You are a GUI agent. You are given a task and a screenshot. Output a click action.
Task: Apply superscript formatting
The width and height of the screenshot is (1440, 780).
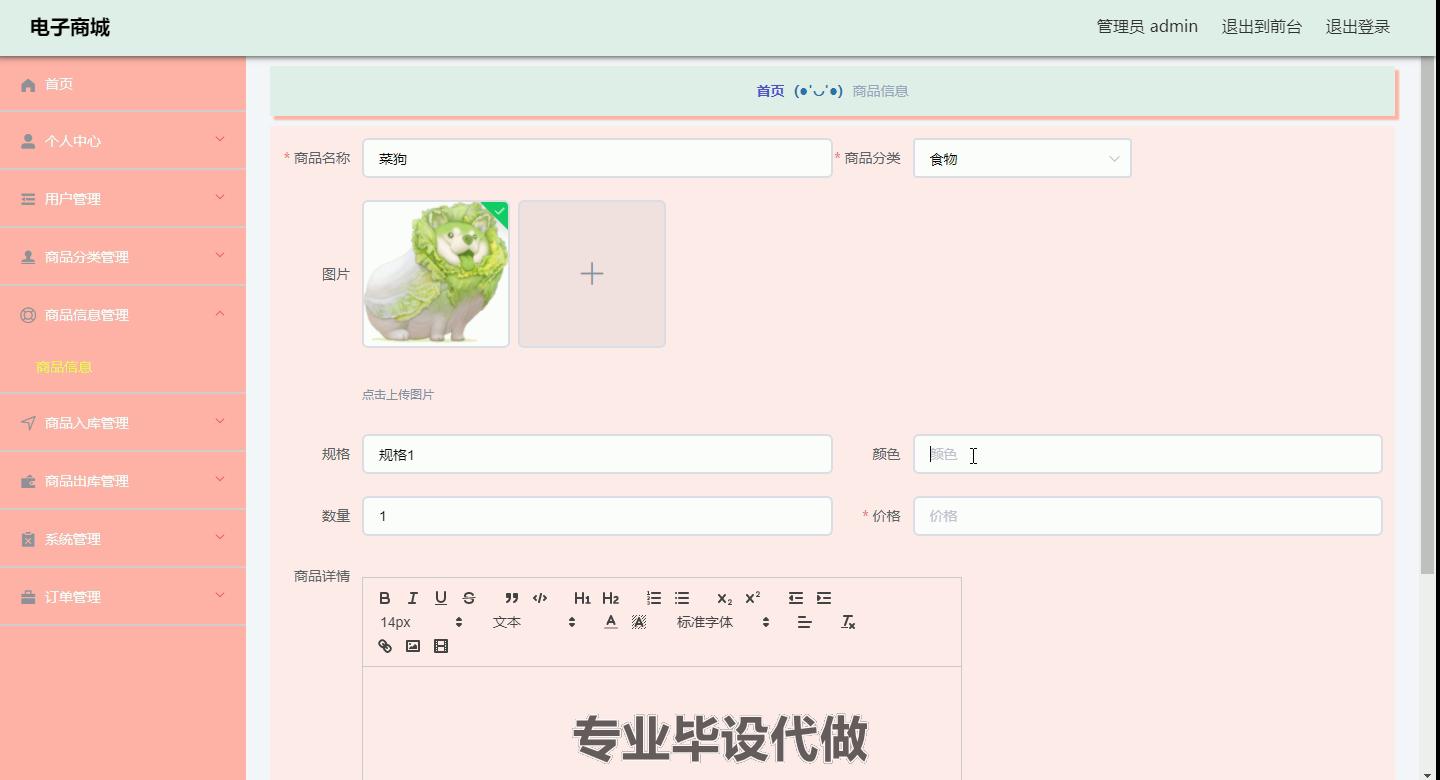click(x=753, y=598)
